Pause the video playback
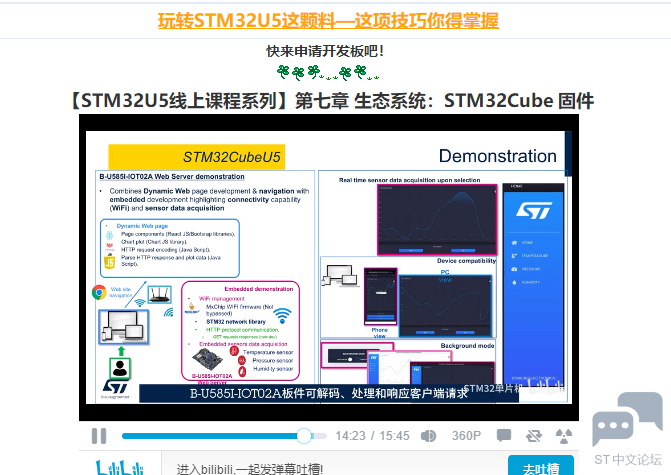The height and width of the screenshot is (475, 671). tap(99, 436)
